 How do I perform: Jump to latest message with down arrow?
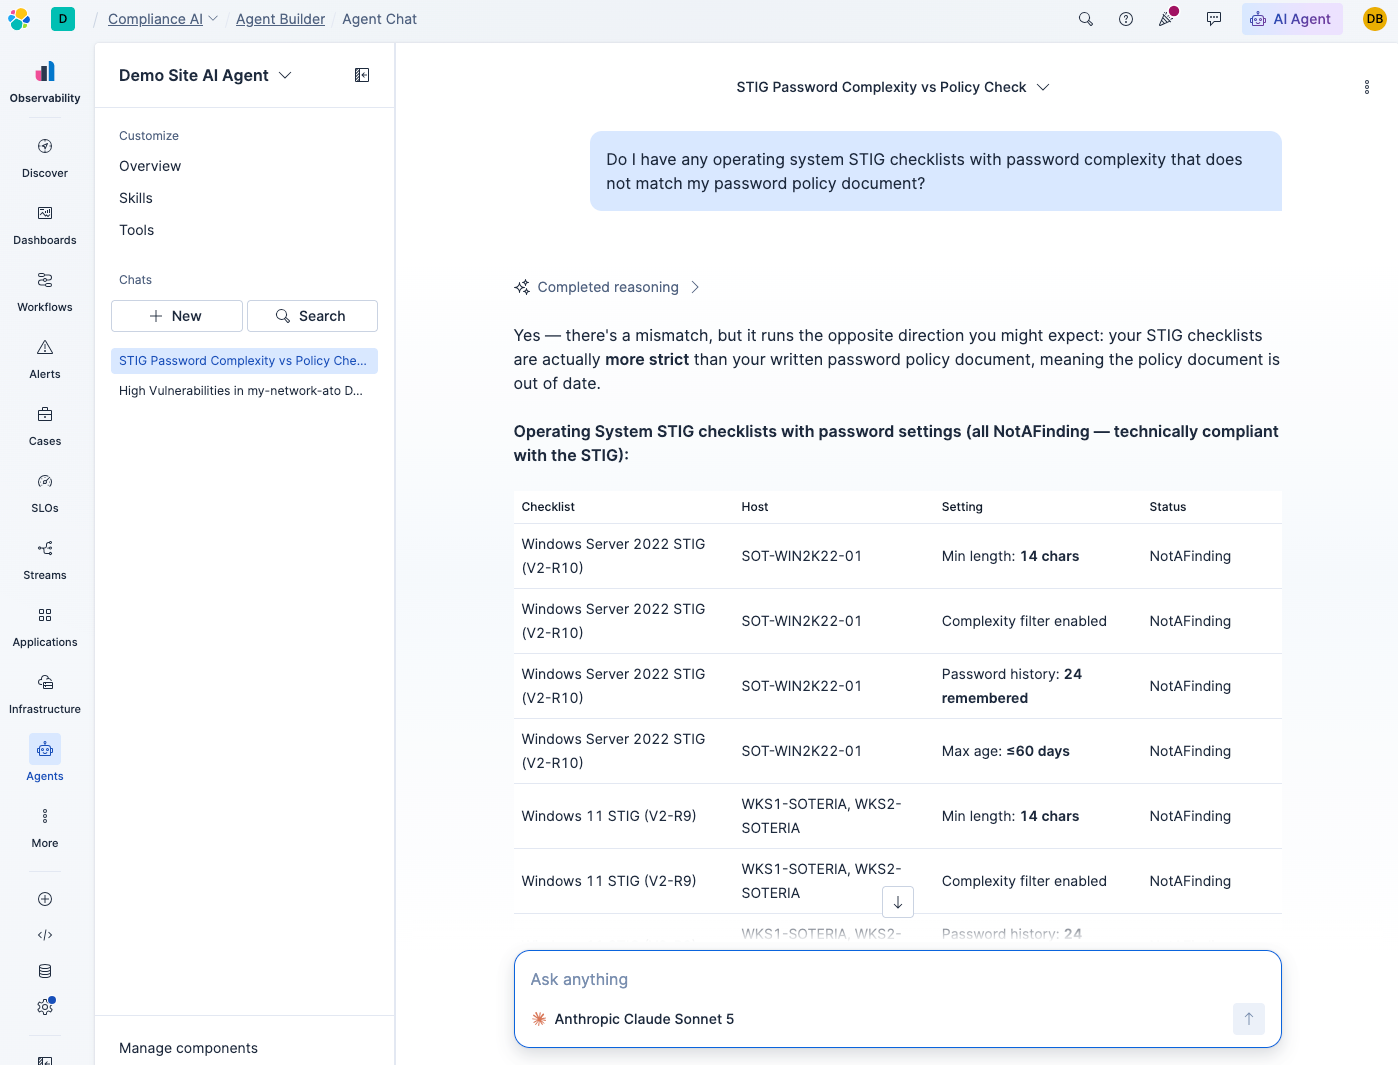click(x=898, y=902)
